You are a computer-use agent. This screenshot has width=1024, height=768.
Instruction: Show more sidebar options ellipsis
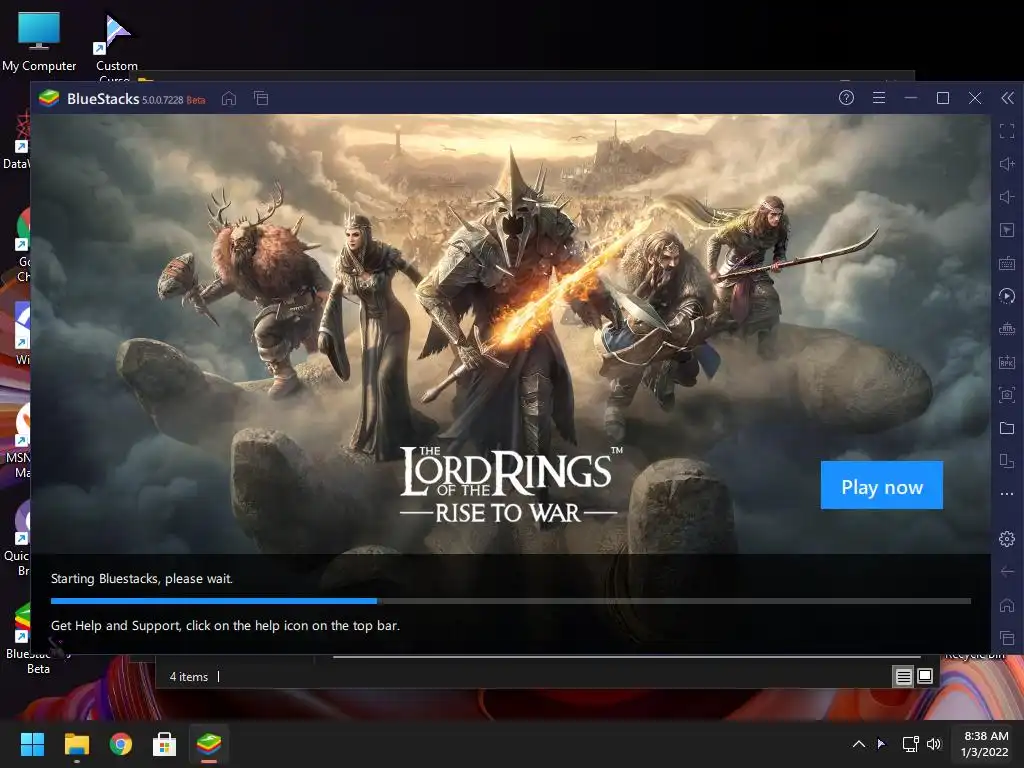1007,494
